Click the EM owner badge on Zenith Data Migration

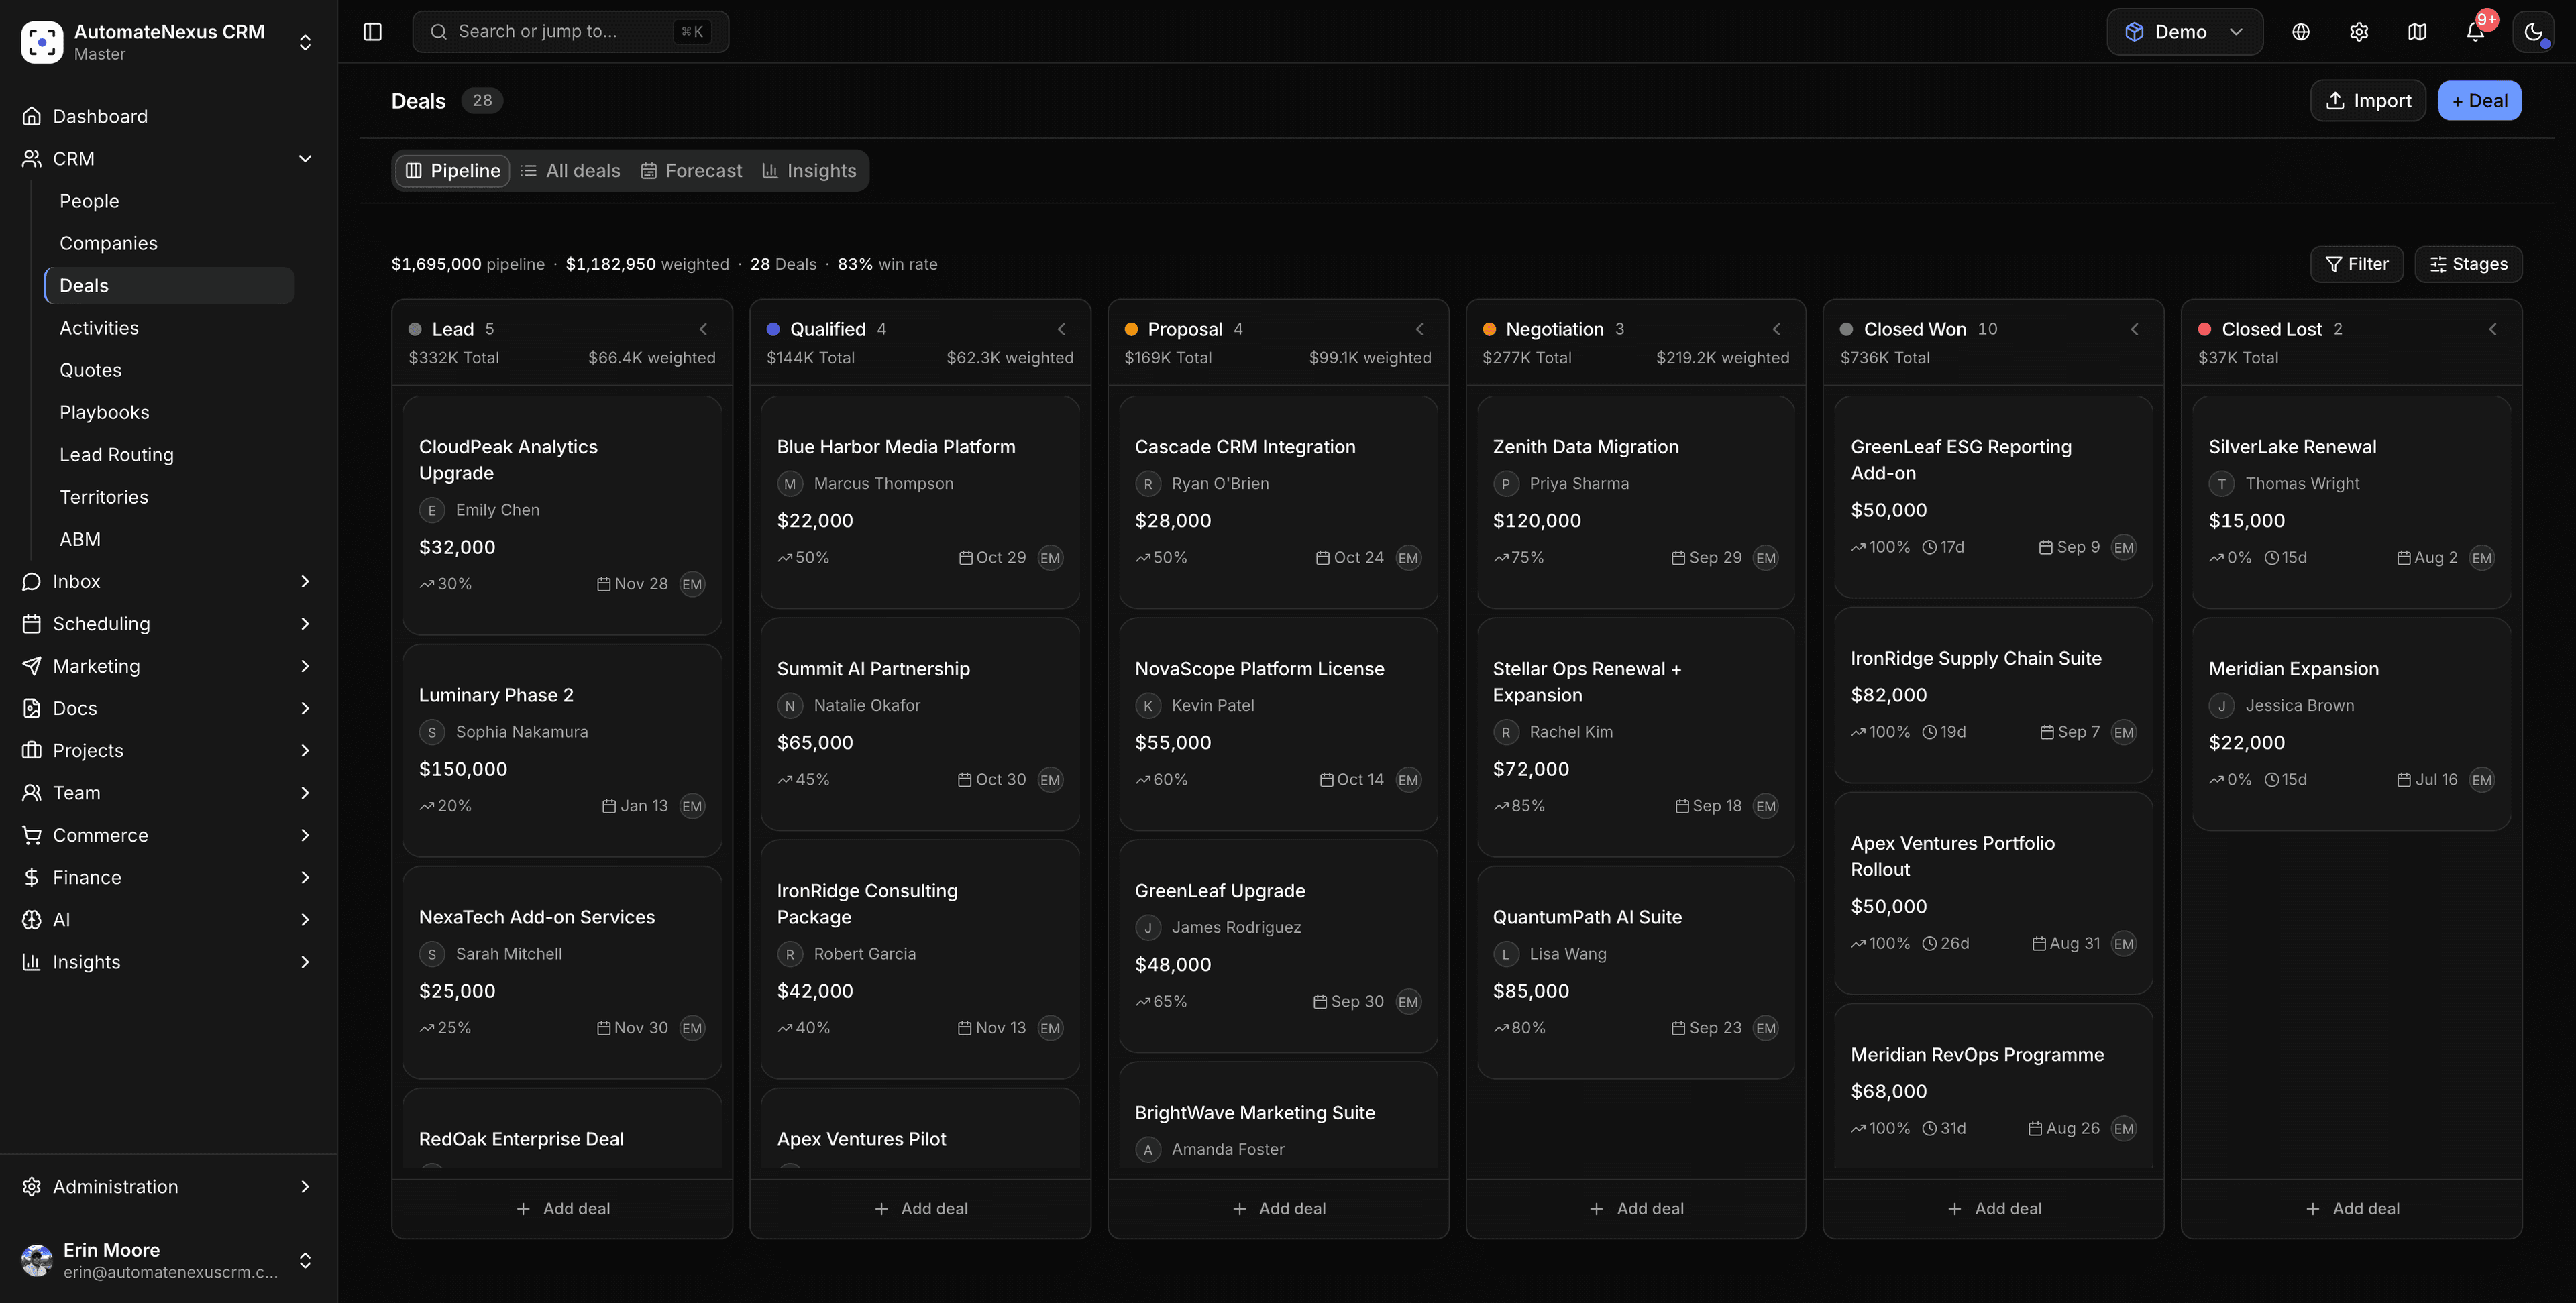coord(1766,558)
